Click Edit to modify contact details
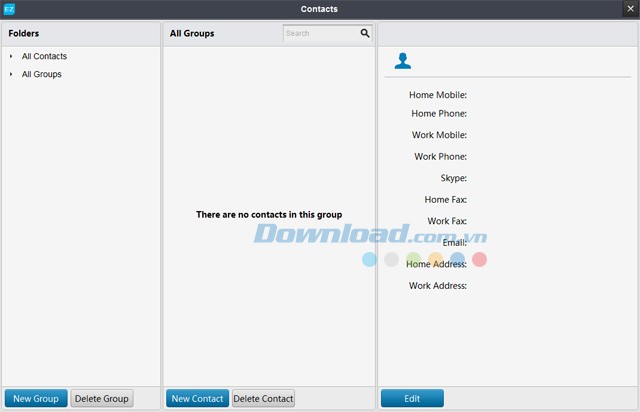640x412 pixels. click(x=412, y=399)
